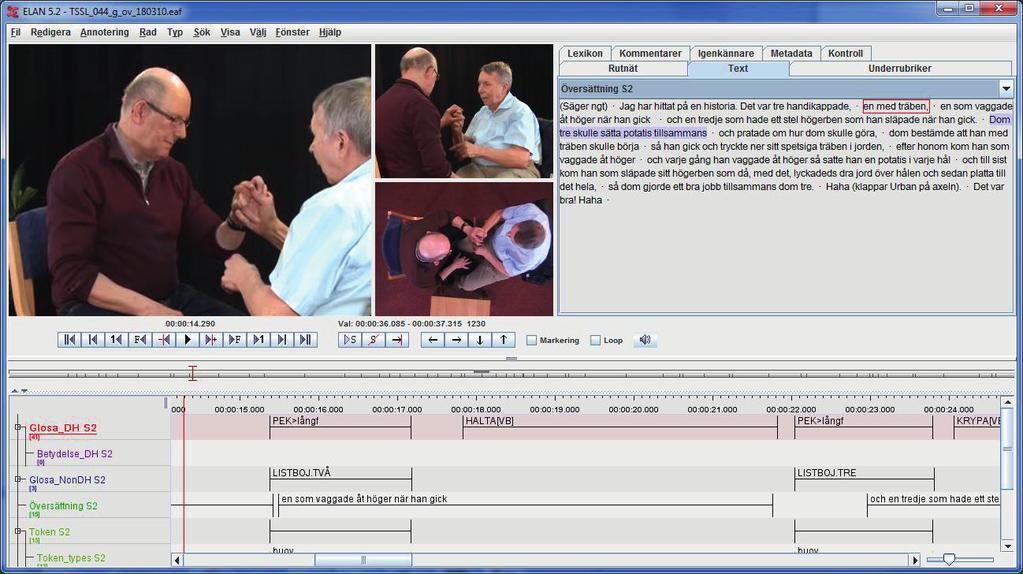Select the Text tab
The width and height of the screenshot is (1023, 574).
coord(738,68)
